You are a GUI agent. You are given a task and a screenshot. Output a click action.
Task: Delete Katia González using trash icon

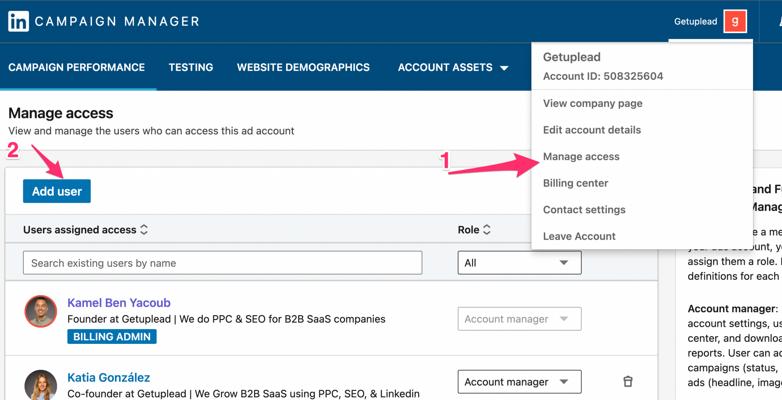(x=628, y=382)
